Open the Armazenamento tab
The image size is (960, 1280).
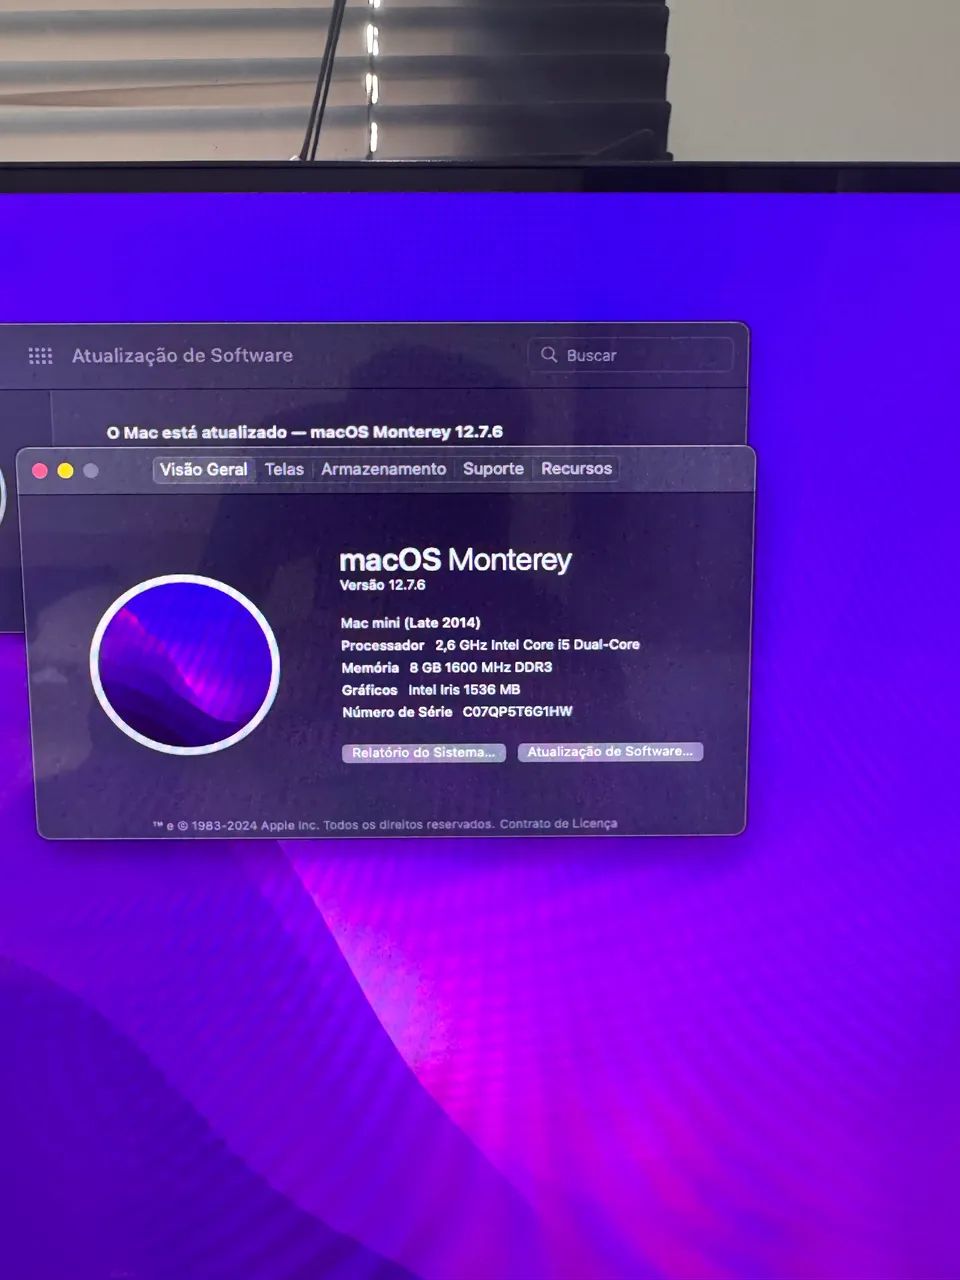pos(383,469)
